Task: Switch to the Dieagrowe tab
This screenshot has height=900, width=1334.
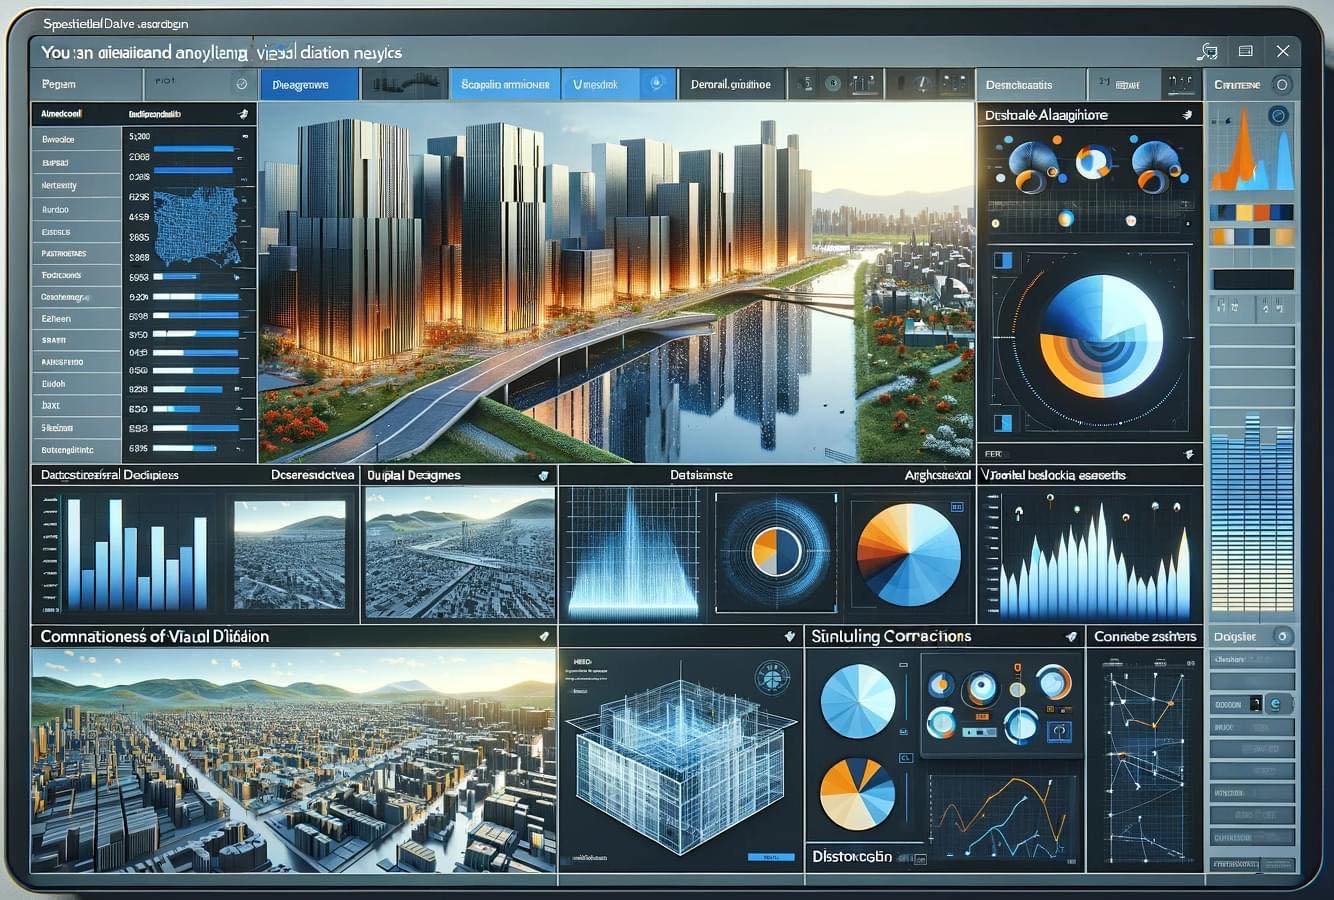Action: pos(308,85)
